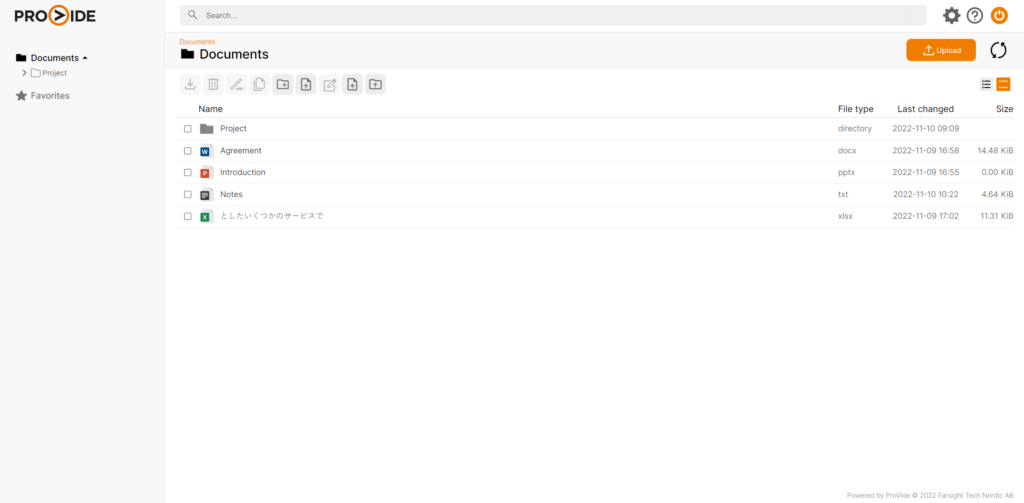This screenshot has height=503, width=1024.
Task: Click the 'directory' file type cell
Action: (855, 129)
